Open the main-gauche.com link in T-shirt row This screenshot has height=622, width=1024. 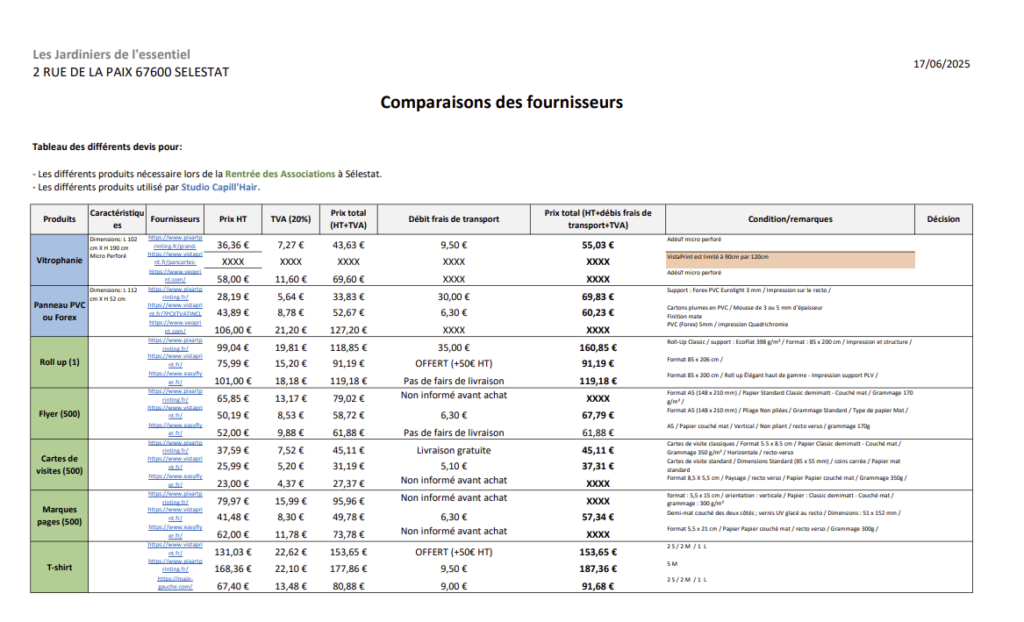pos(175,583)
